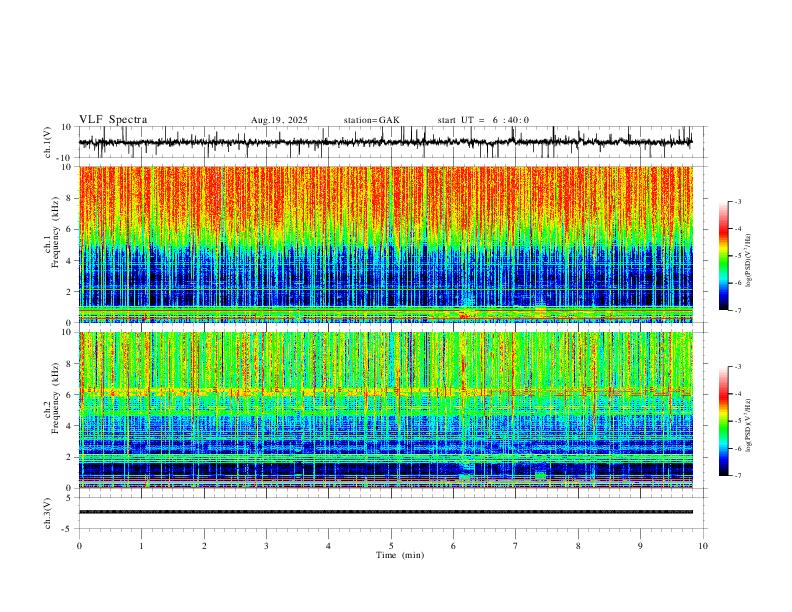Click the time axis tick label "7"
Image resolution: width=792 pixels, height=612 pixels.
click(516, 546)
